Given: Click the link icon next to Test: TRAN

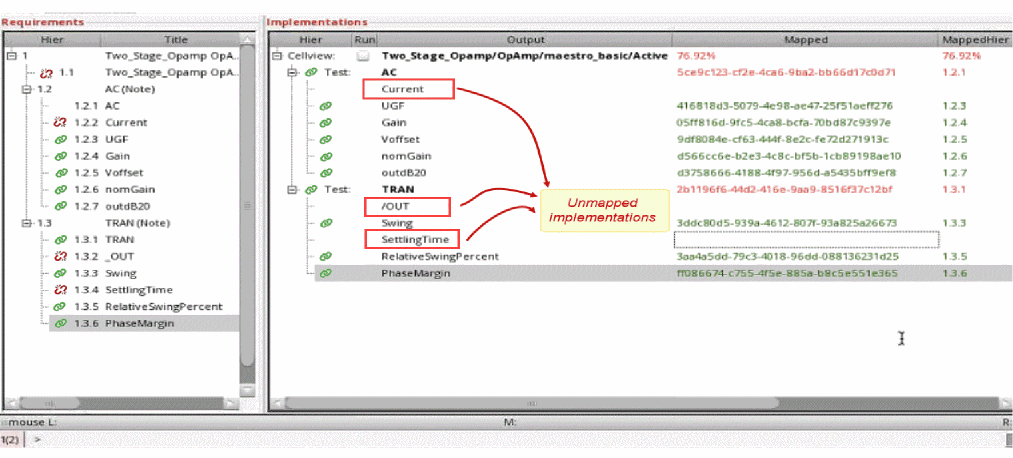Looking at the screenshot, I should point(311,190).
